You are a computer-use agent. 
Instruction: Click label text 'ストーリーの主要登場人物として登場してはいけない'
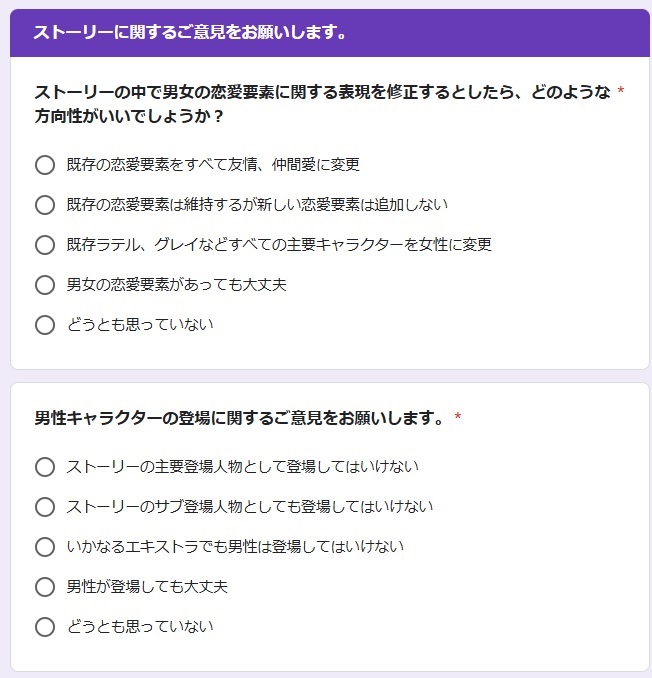coord(242,467)
